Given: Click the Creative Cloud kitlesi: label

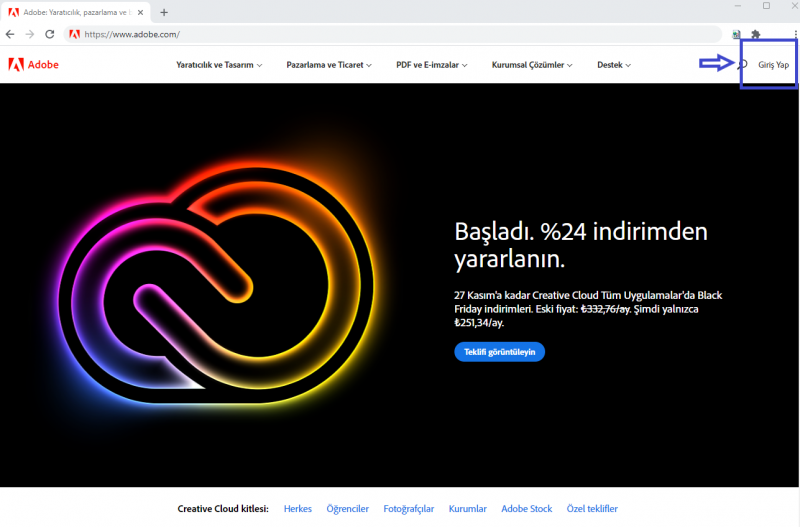Looking at the screenshot, I should 223,509.
